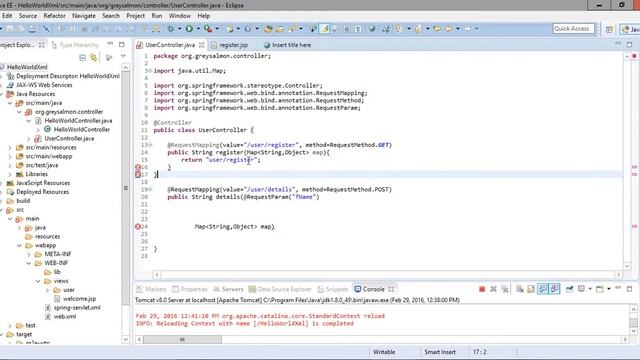Open the Servers view tab
Viewport: 640px width, 360px height.
point(228,289)
